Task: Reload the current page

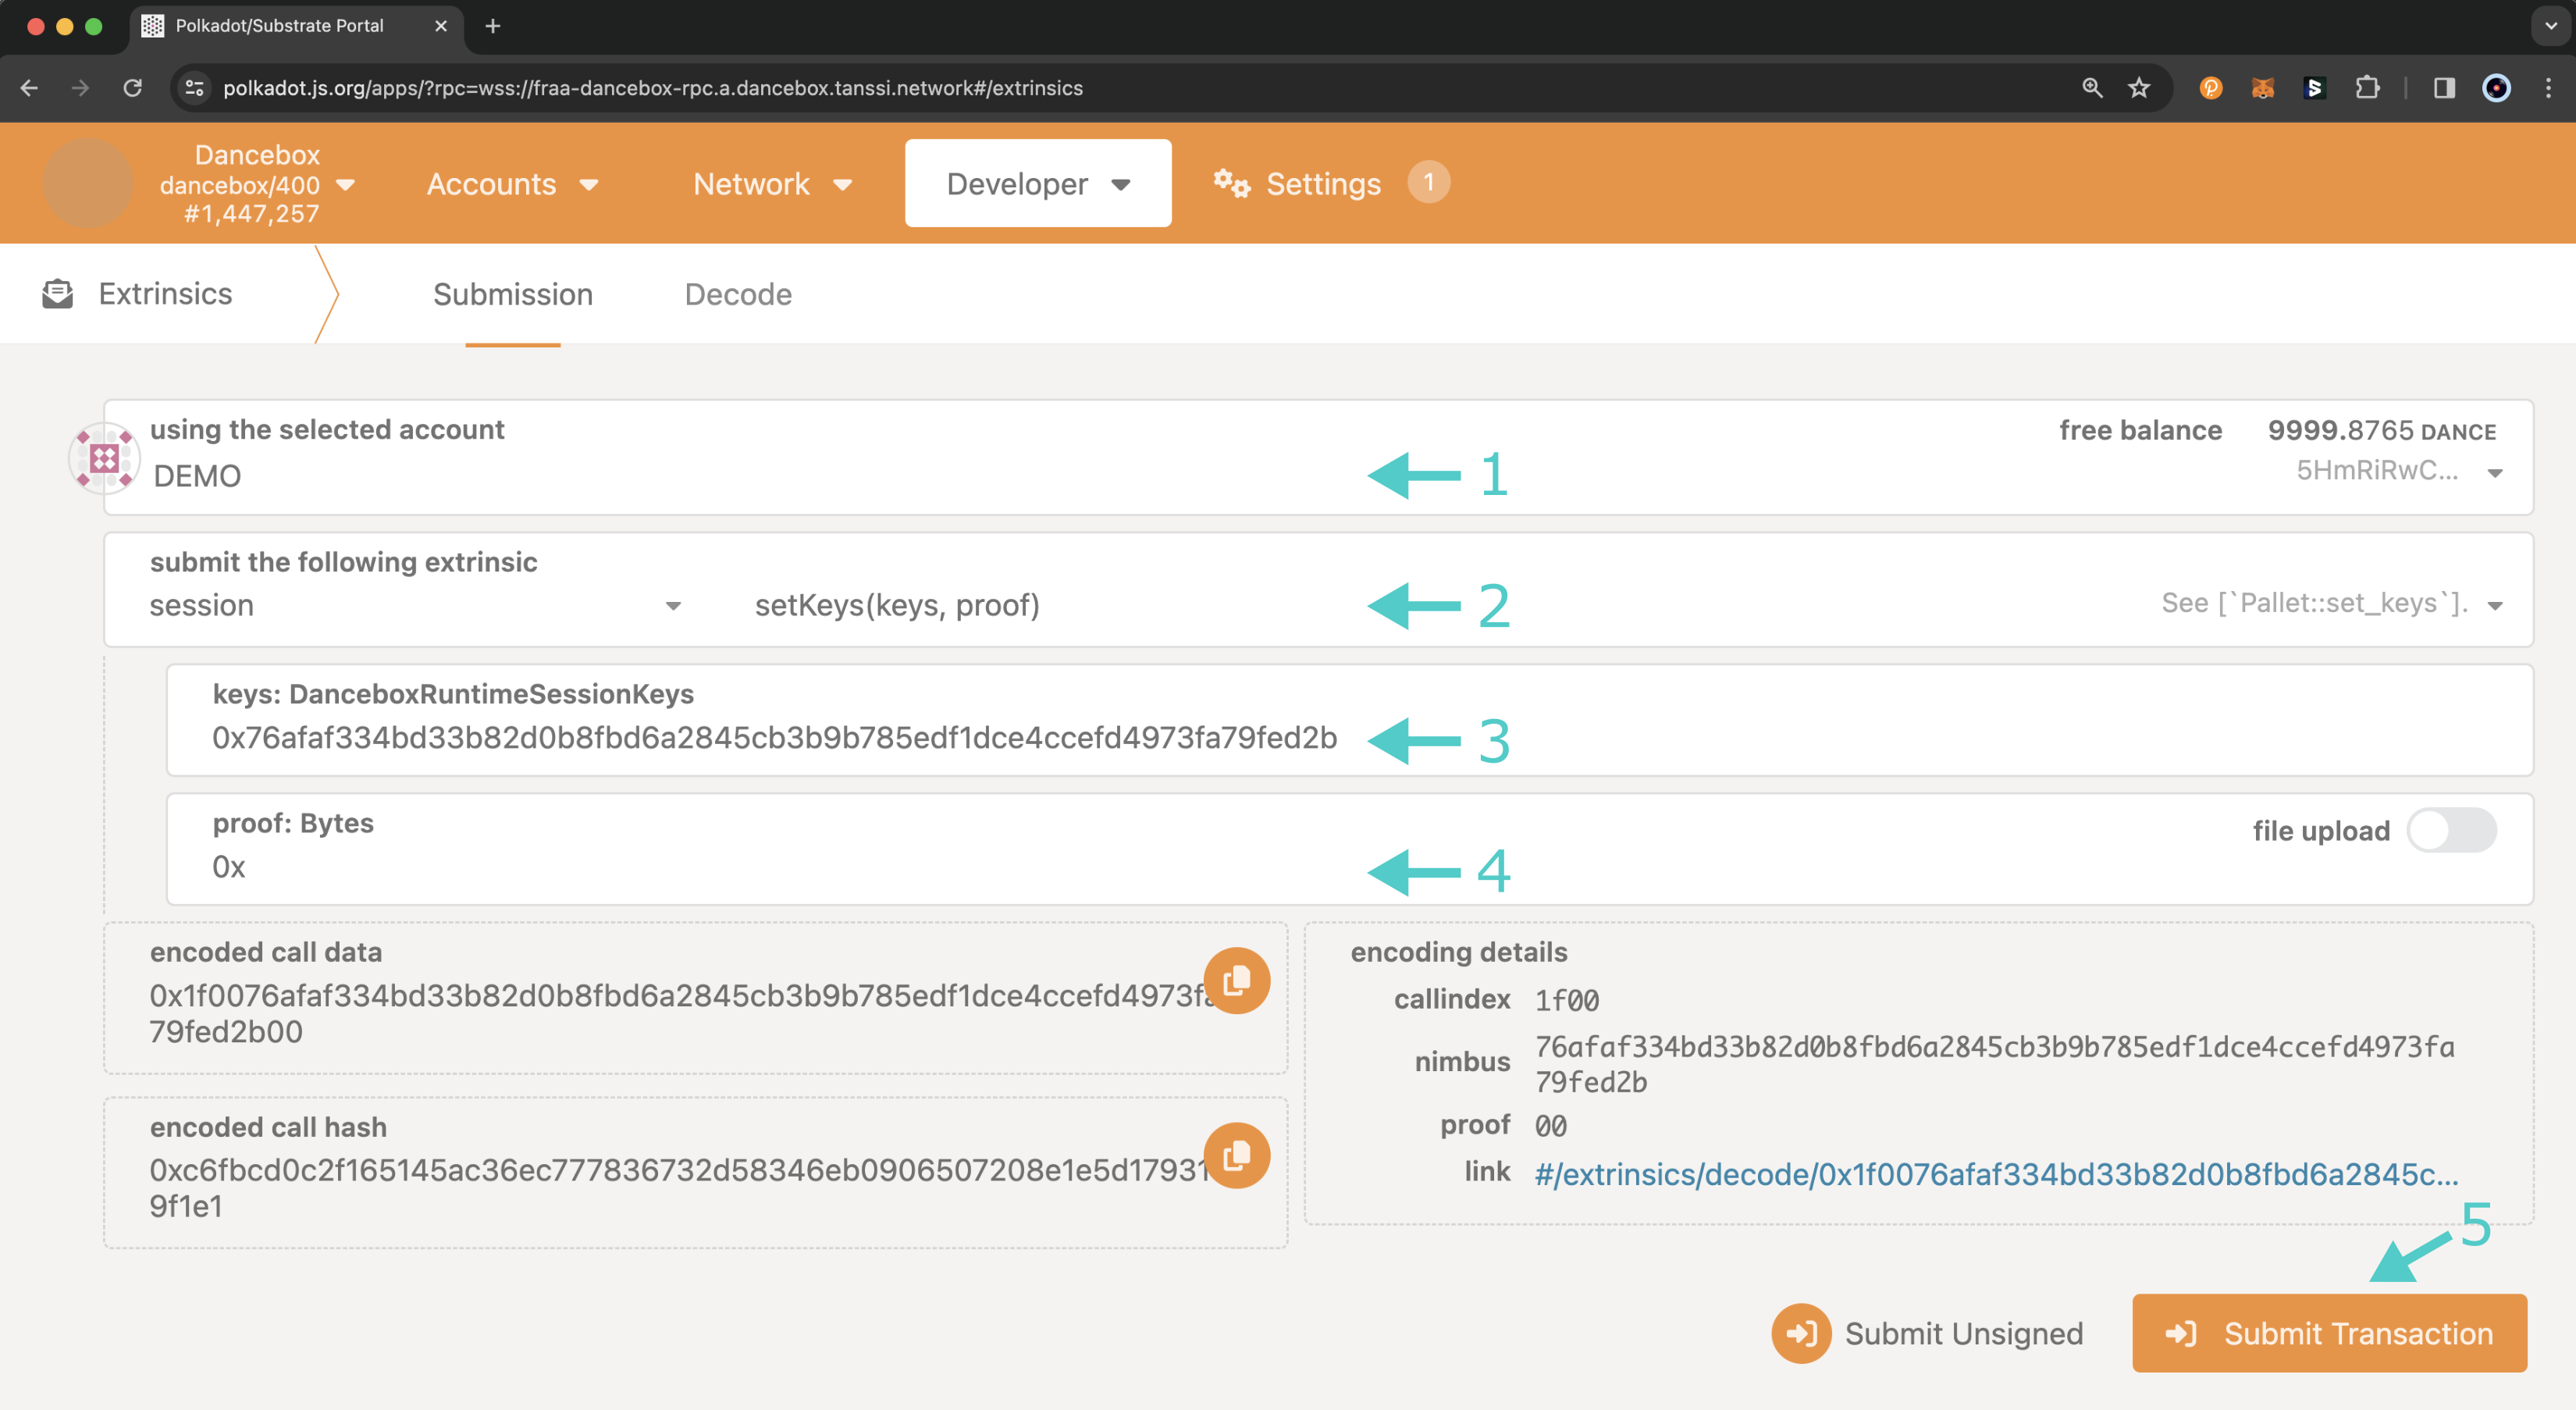Action: (x=132, y=88)
